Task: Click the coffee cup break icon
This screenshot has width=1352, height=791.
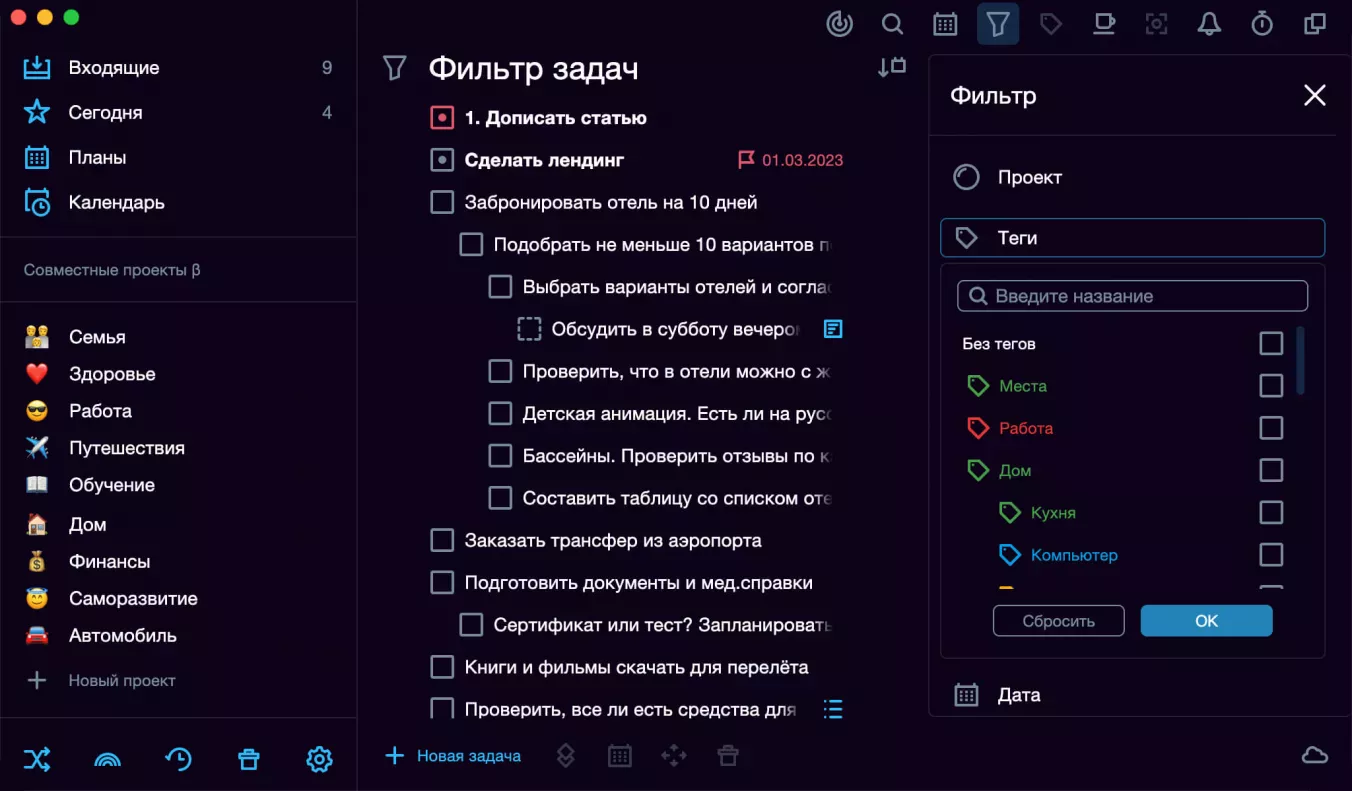Action: 1103,24
